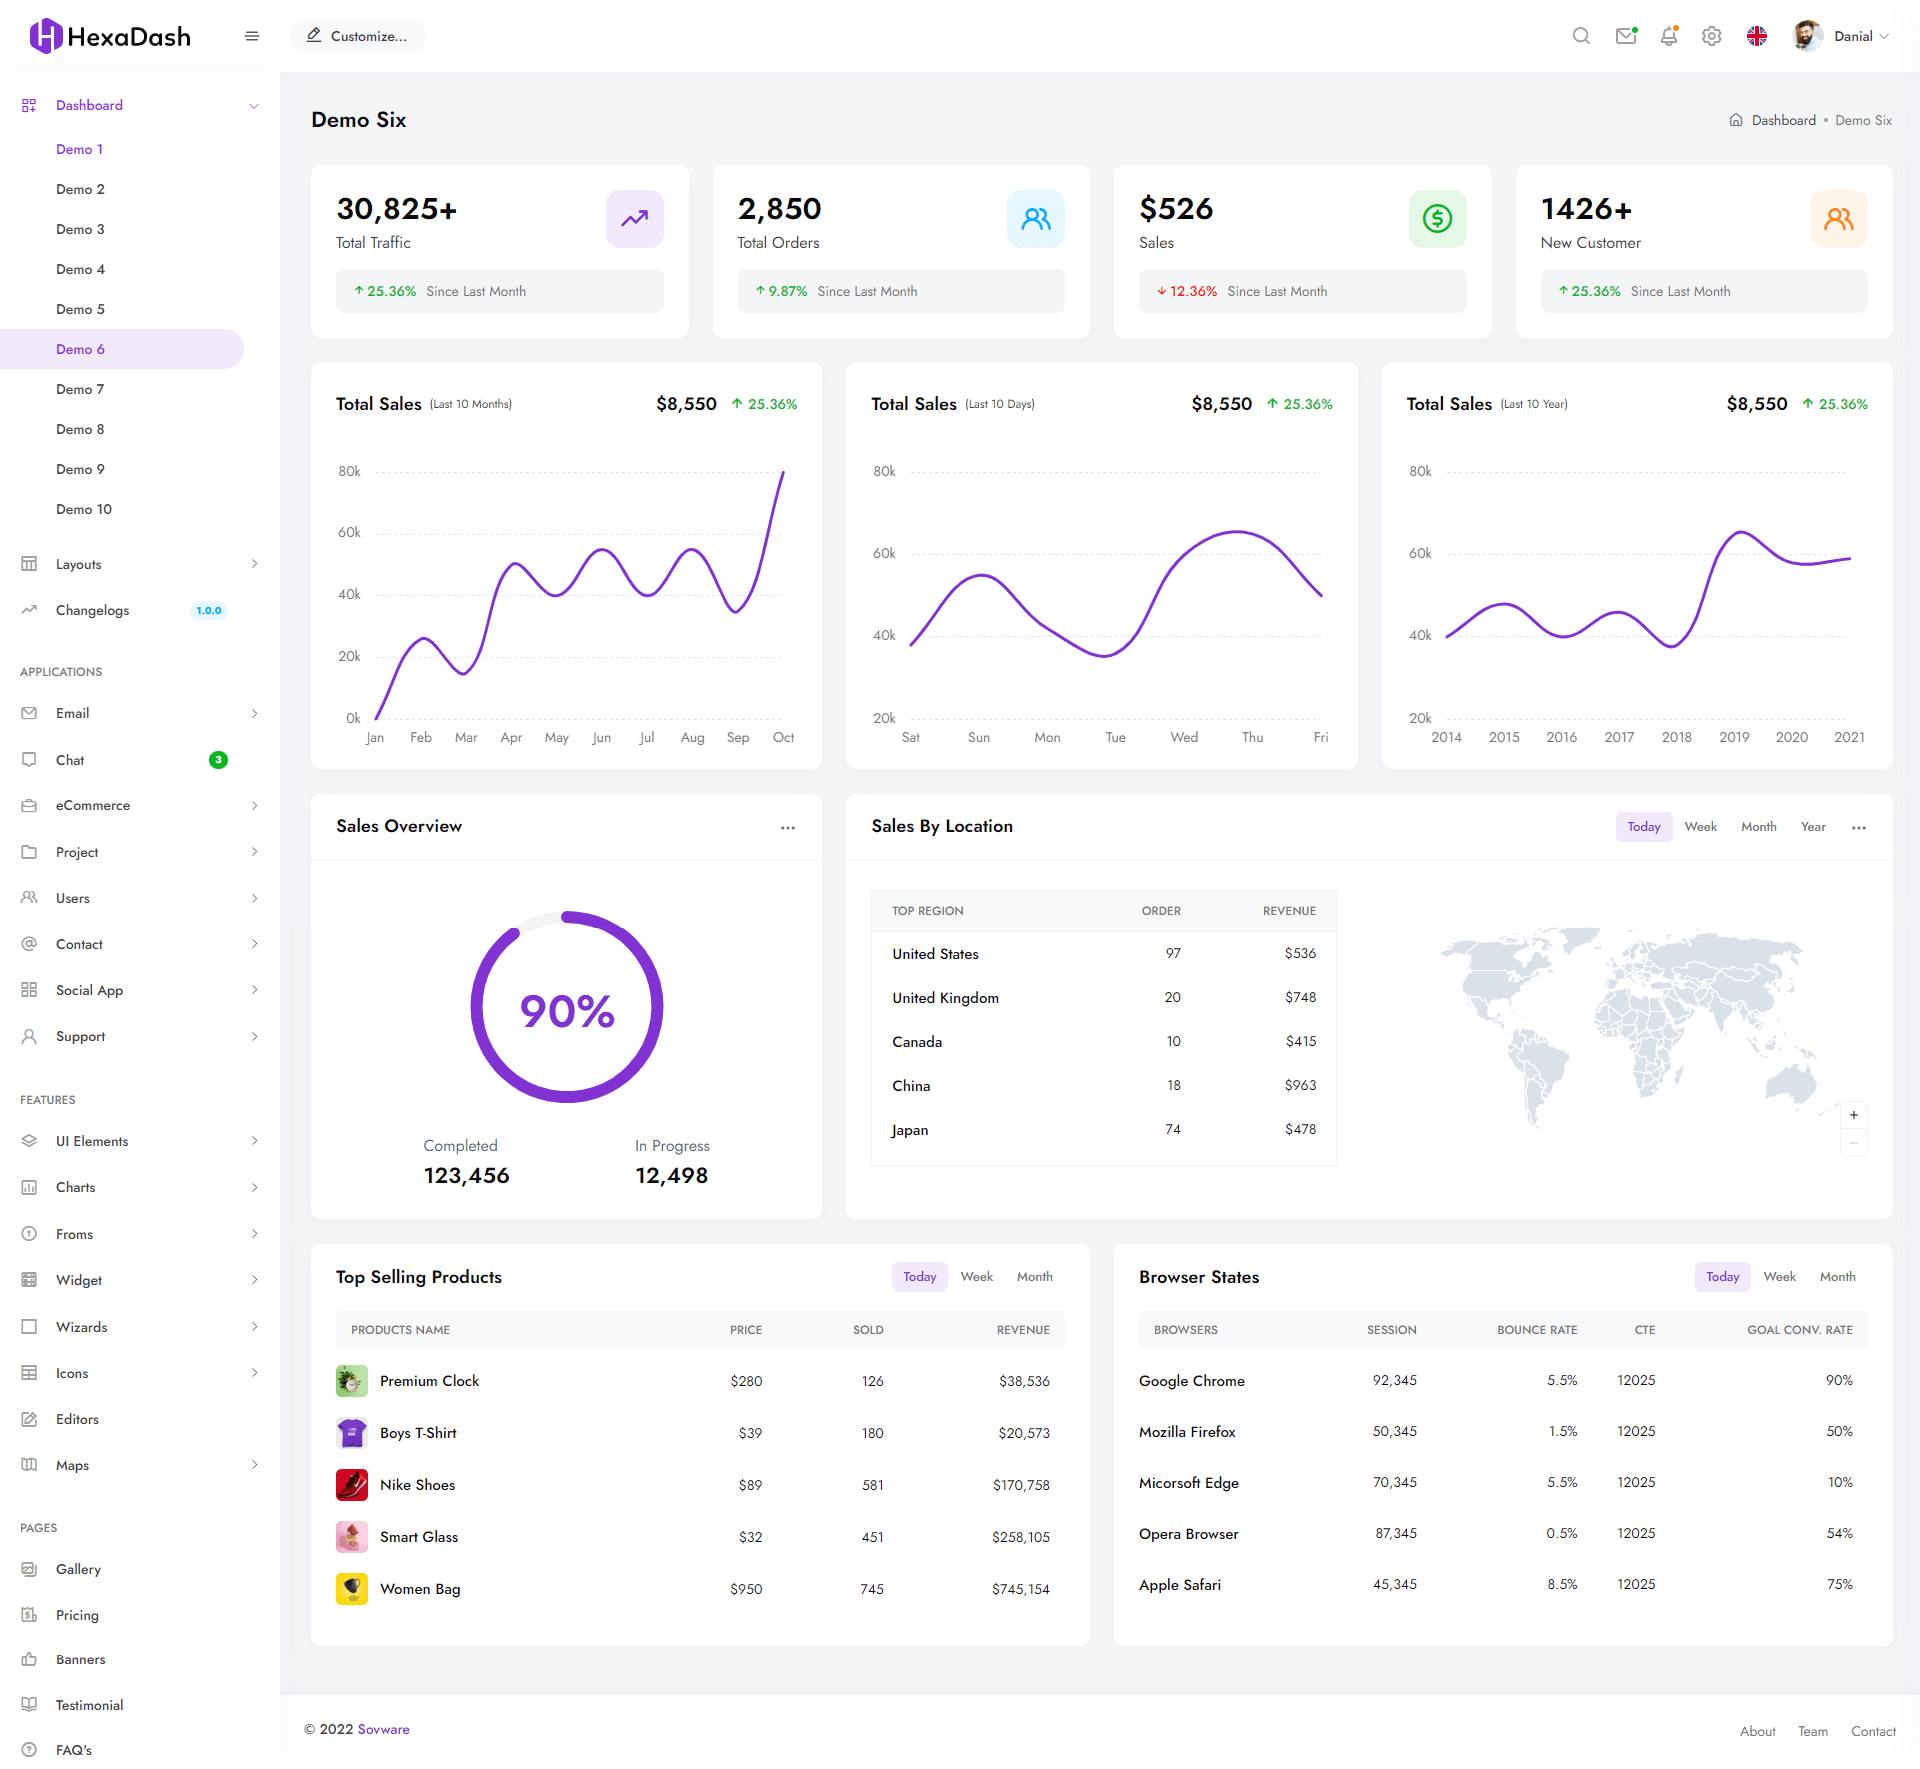Screen dimensions: 1920x1769
Task: Click the UK flag language icon
Action: (1757, 36)
